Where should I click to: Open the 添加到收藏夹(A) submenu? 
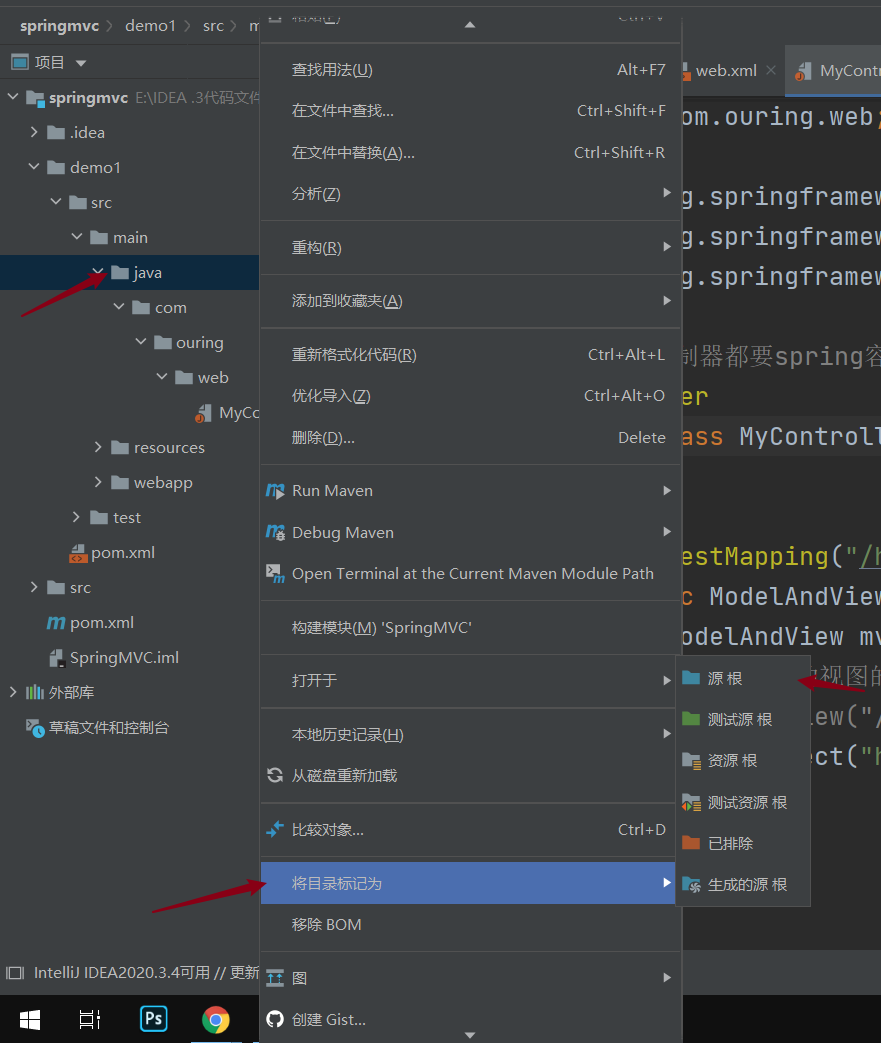coord(470,301)
